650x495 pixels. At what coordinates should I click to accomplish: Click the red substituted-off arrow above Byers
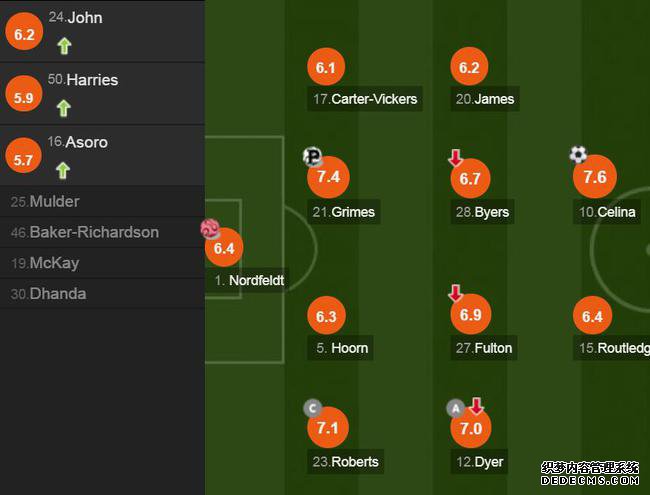pos(456,158)
